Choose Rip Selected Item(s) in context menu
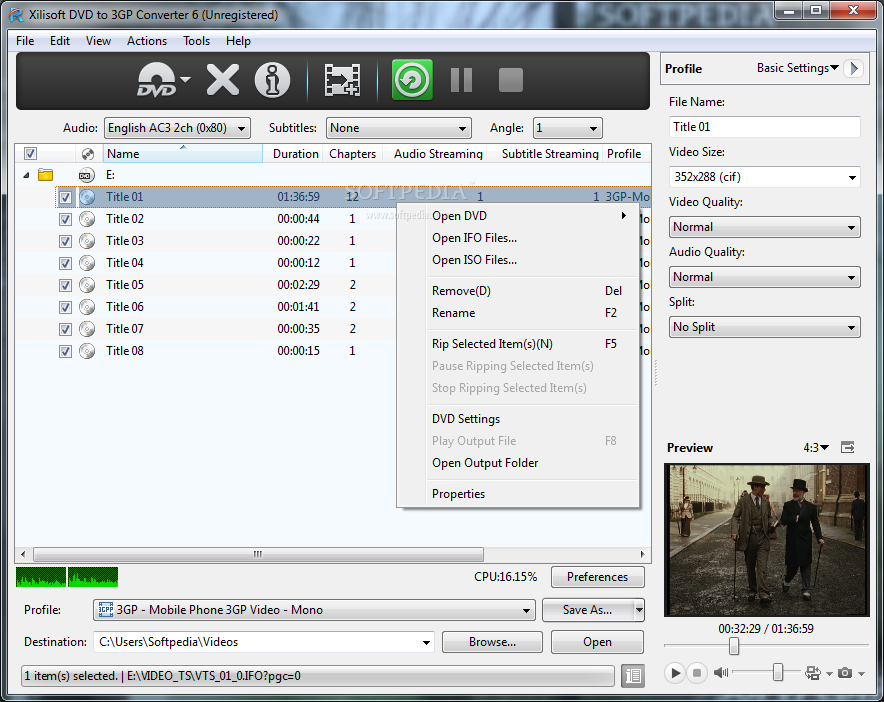Image resolution: width=884 pixels, height=702 pixels. (524, 344)
